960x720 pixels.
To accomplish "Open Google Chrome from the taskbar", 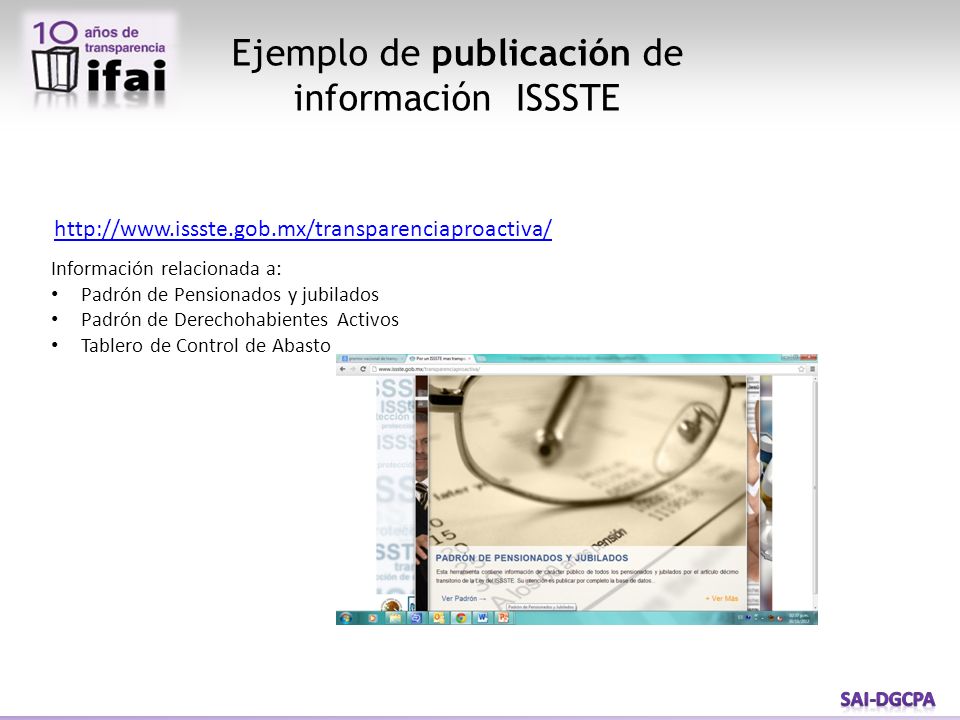I will [461, 618].
